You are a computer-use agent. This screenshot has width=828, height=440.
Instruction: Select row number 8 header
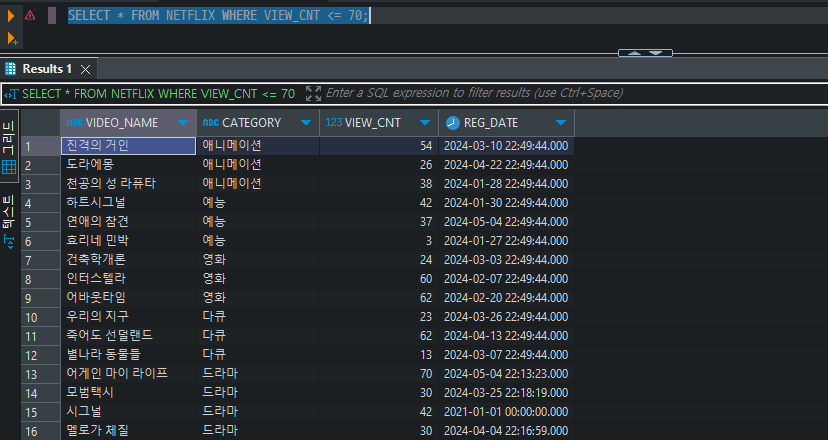pos(41,279)
